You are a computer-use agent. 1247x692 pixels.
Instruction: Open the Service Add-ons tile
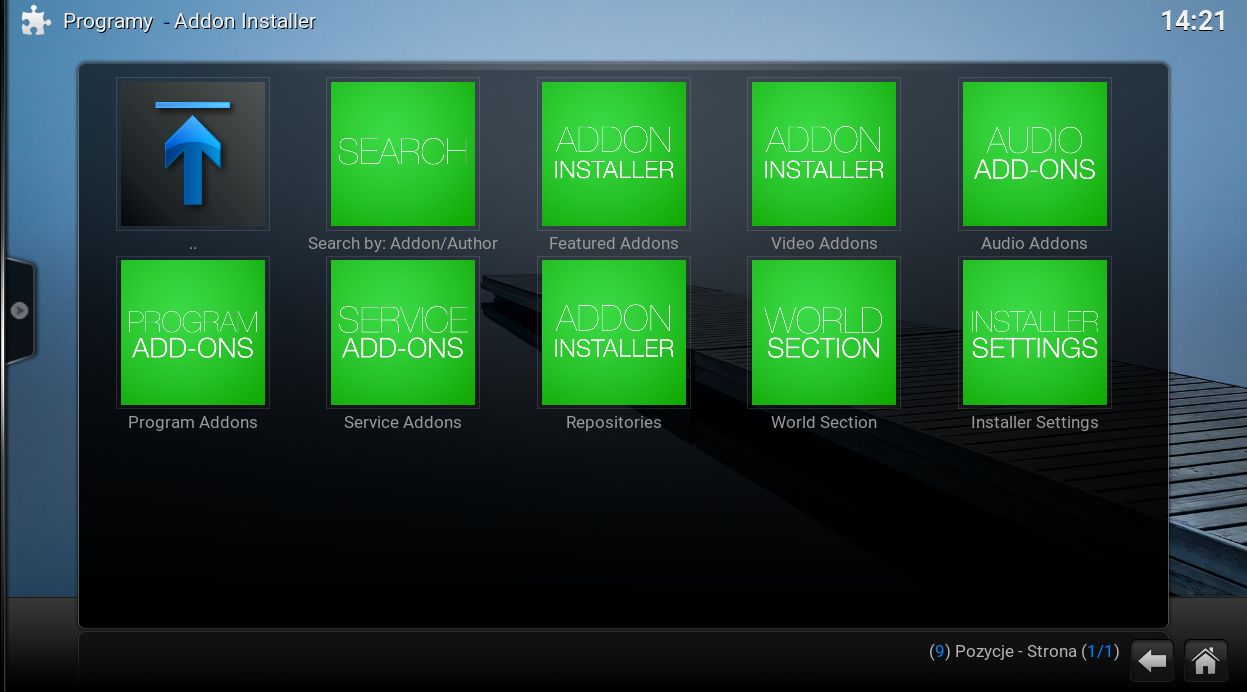[x=403, y=333]
